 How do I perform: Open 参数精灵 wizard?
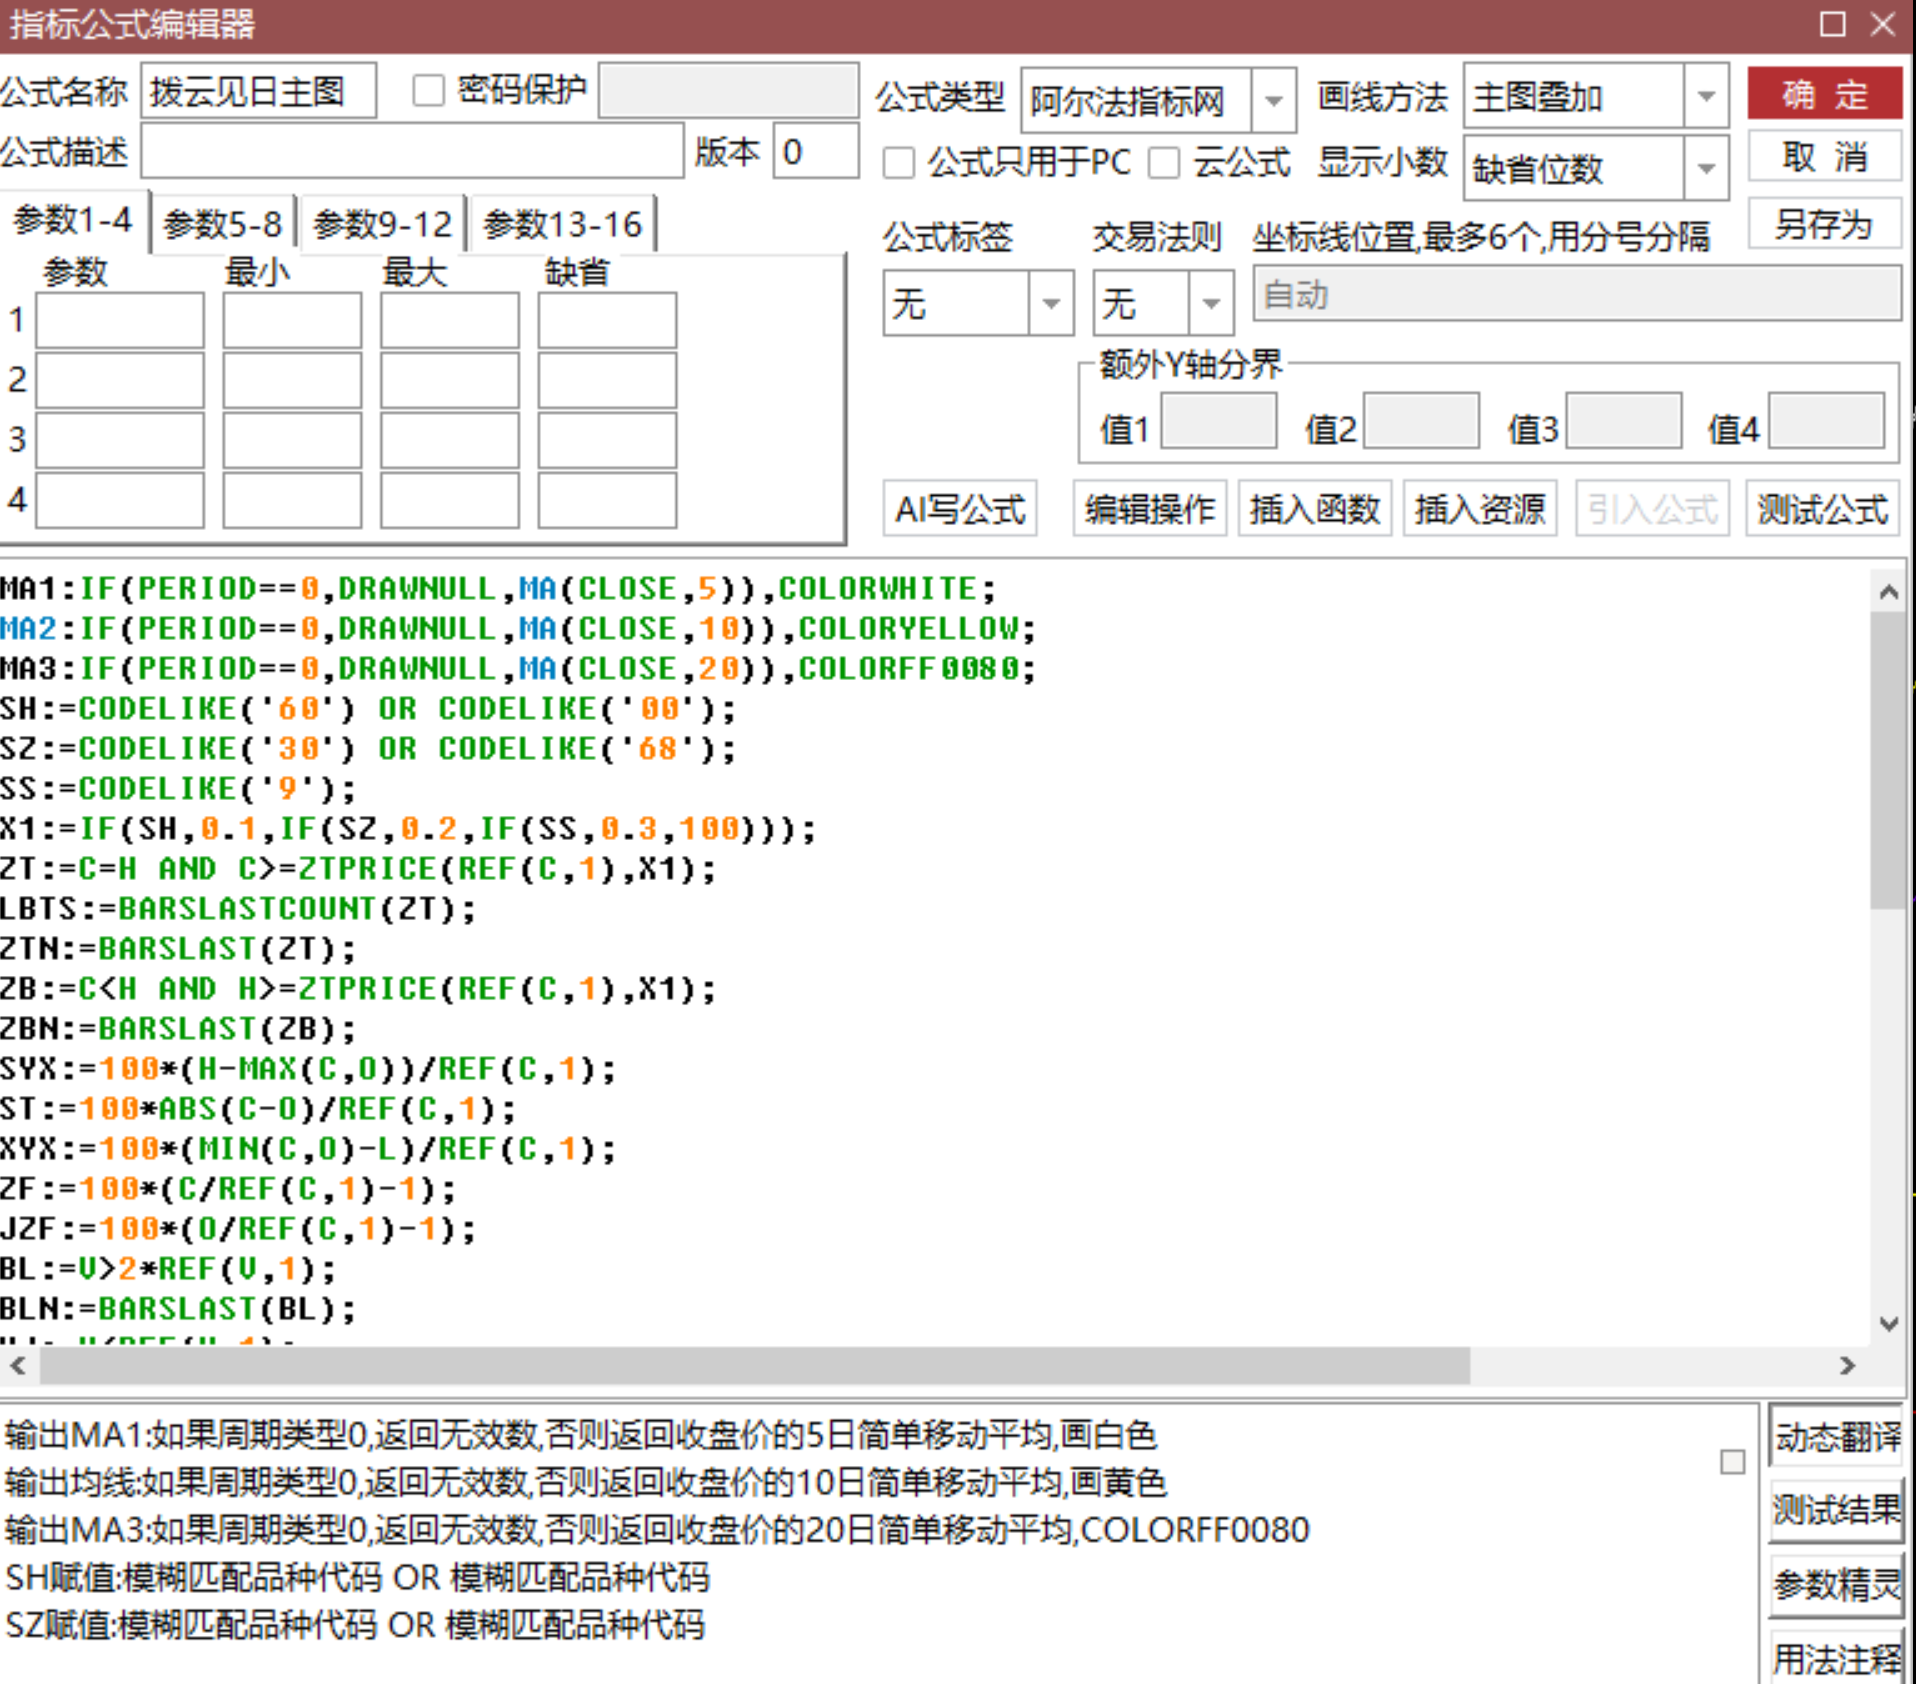click(1837, 1585)
